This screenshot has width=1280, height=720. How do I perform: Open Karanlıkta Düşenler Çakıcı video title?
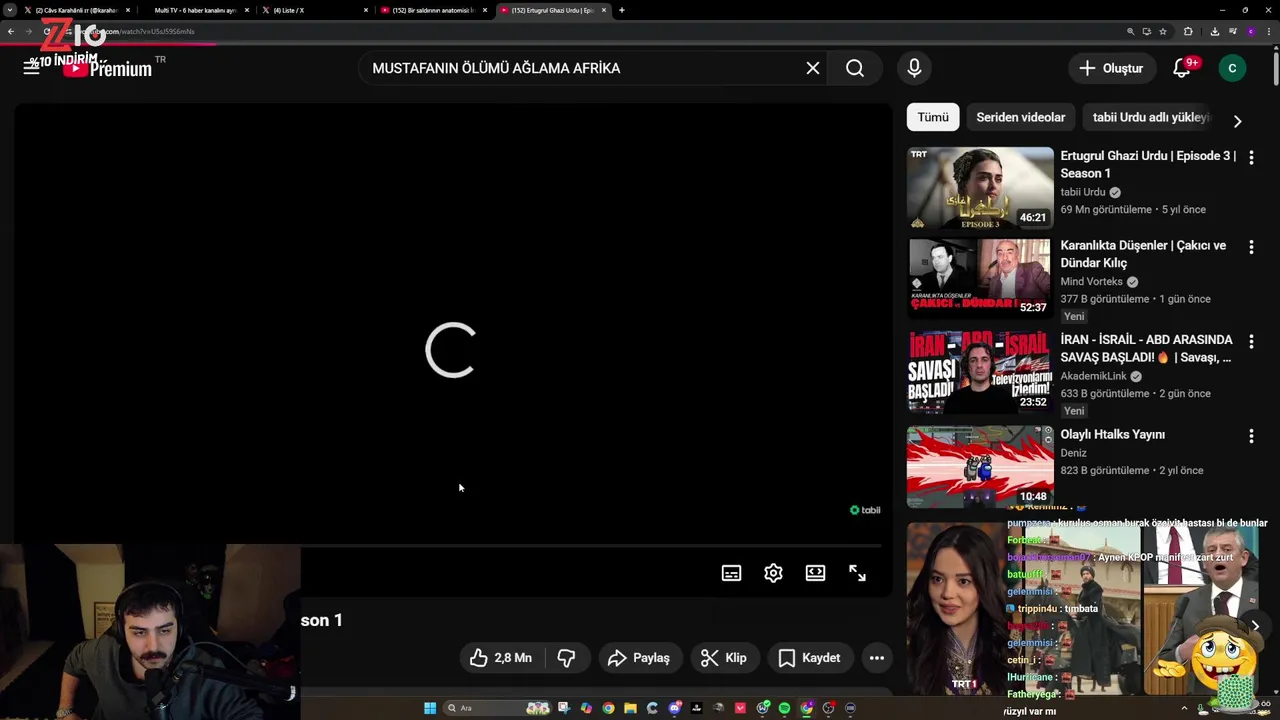tap(1143, 254)
